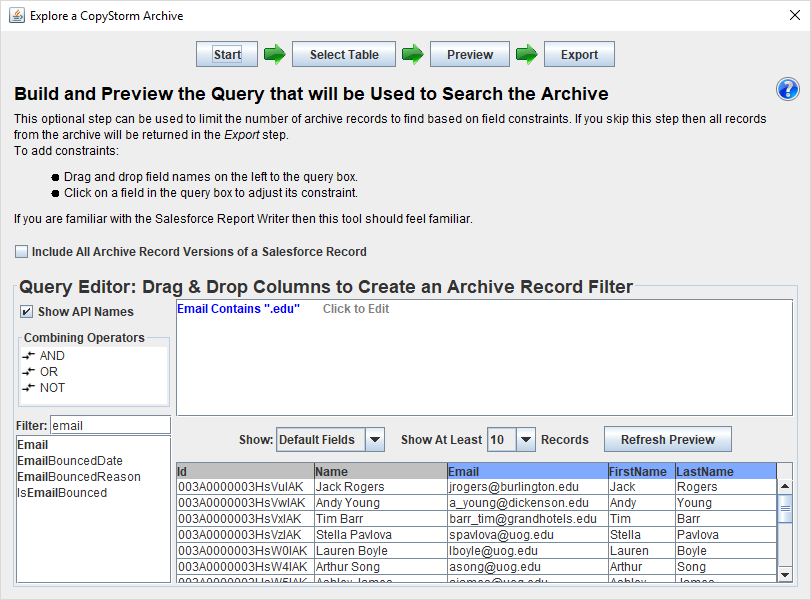Click the Java application icon in title bar
Screen dimensions: 811x600
pos(17,16)
